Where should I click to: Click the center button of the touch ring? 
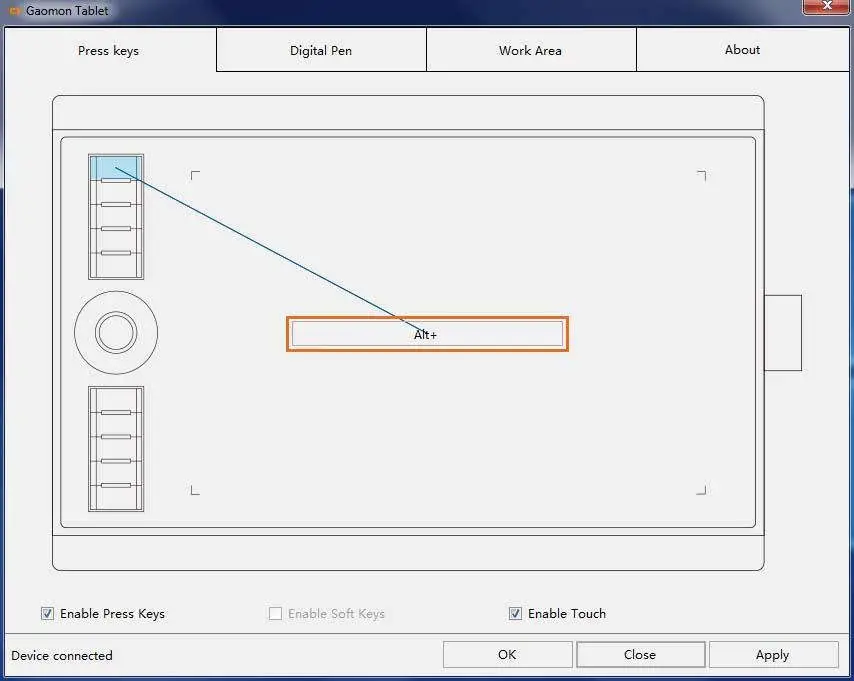[116, 332]
